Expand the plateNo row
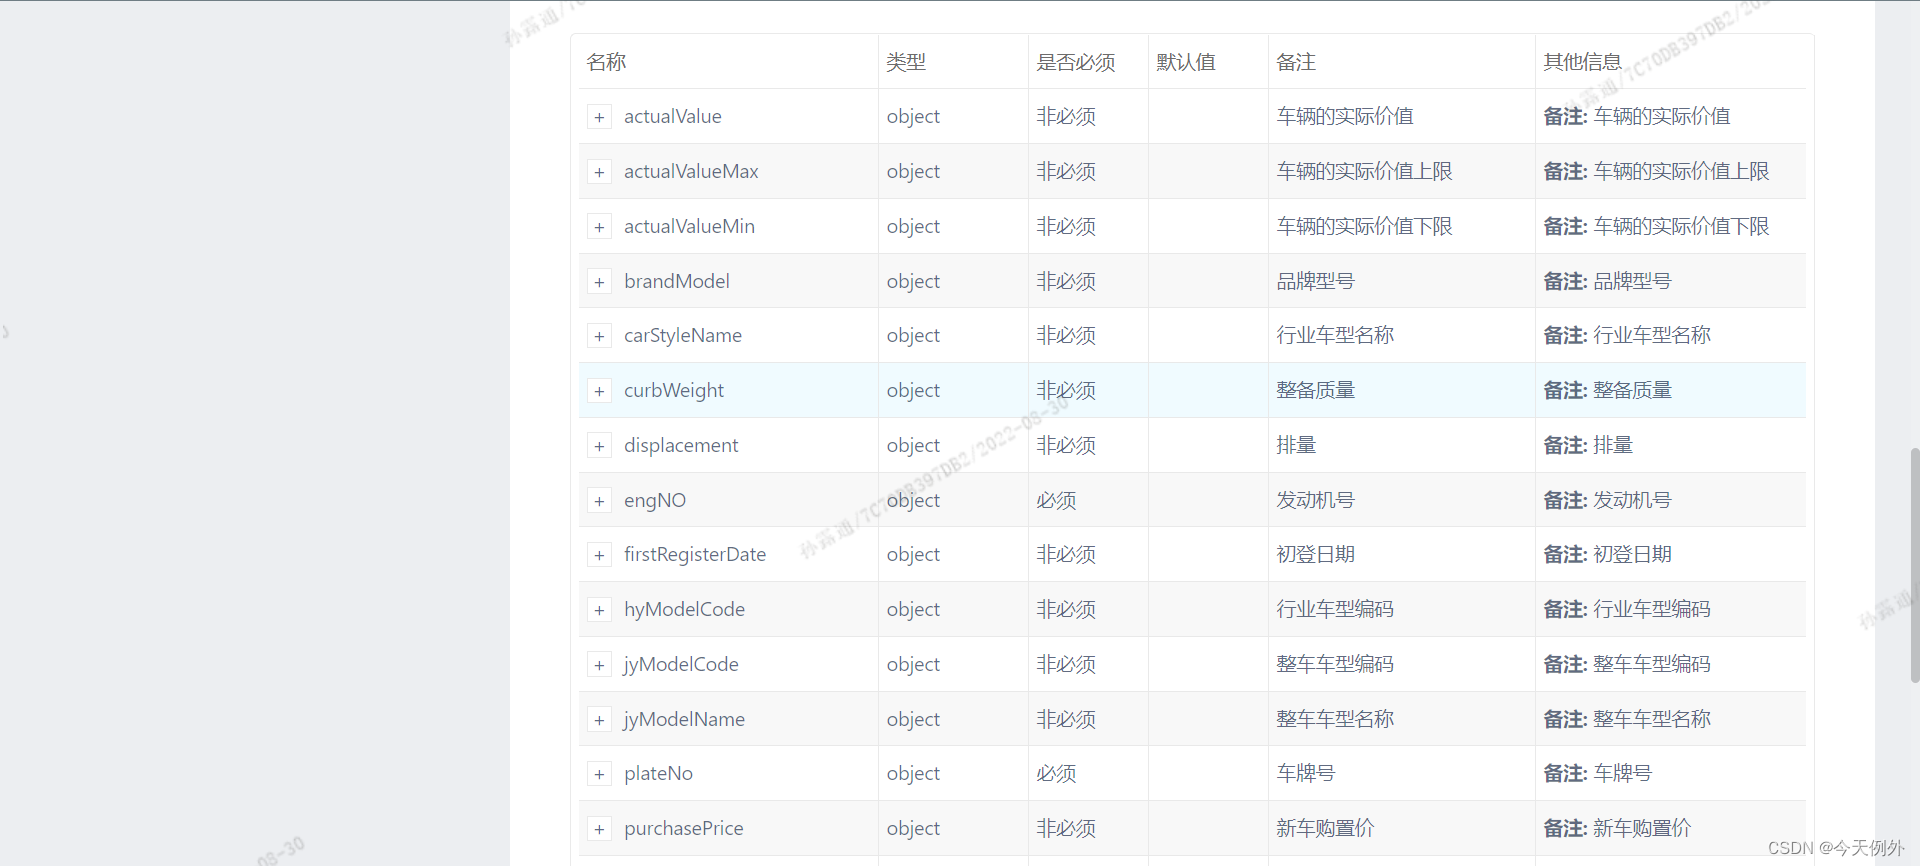This screenshot has height=866, width=1920. pos(599,774)
